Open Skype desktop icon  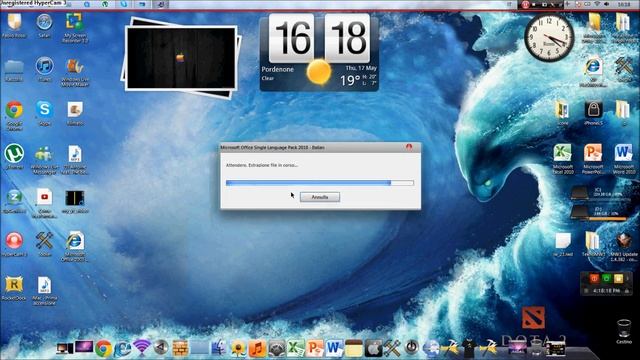[44, 113]
